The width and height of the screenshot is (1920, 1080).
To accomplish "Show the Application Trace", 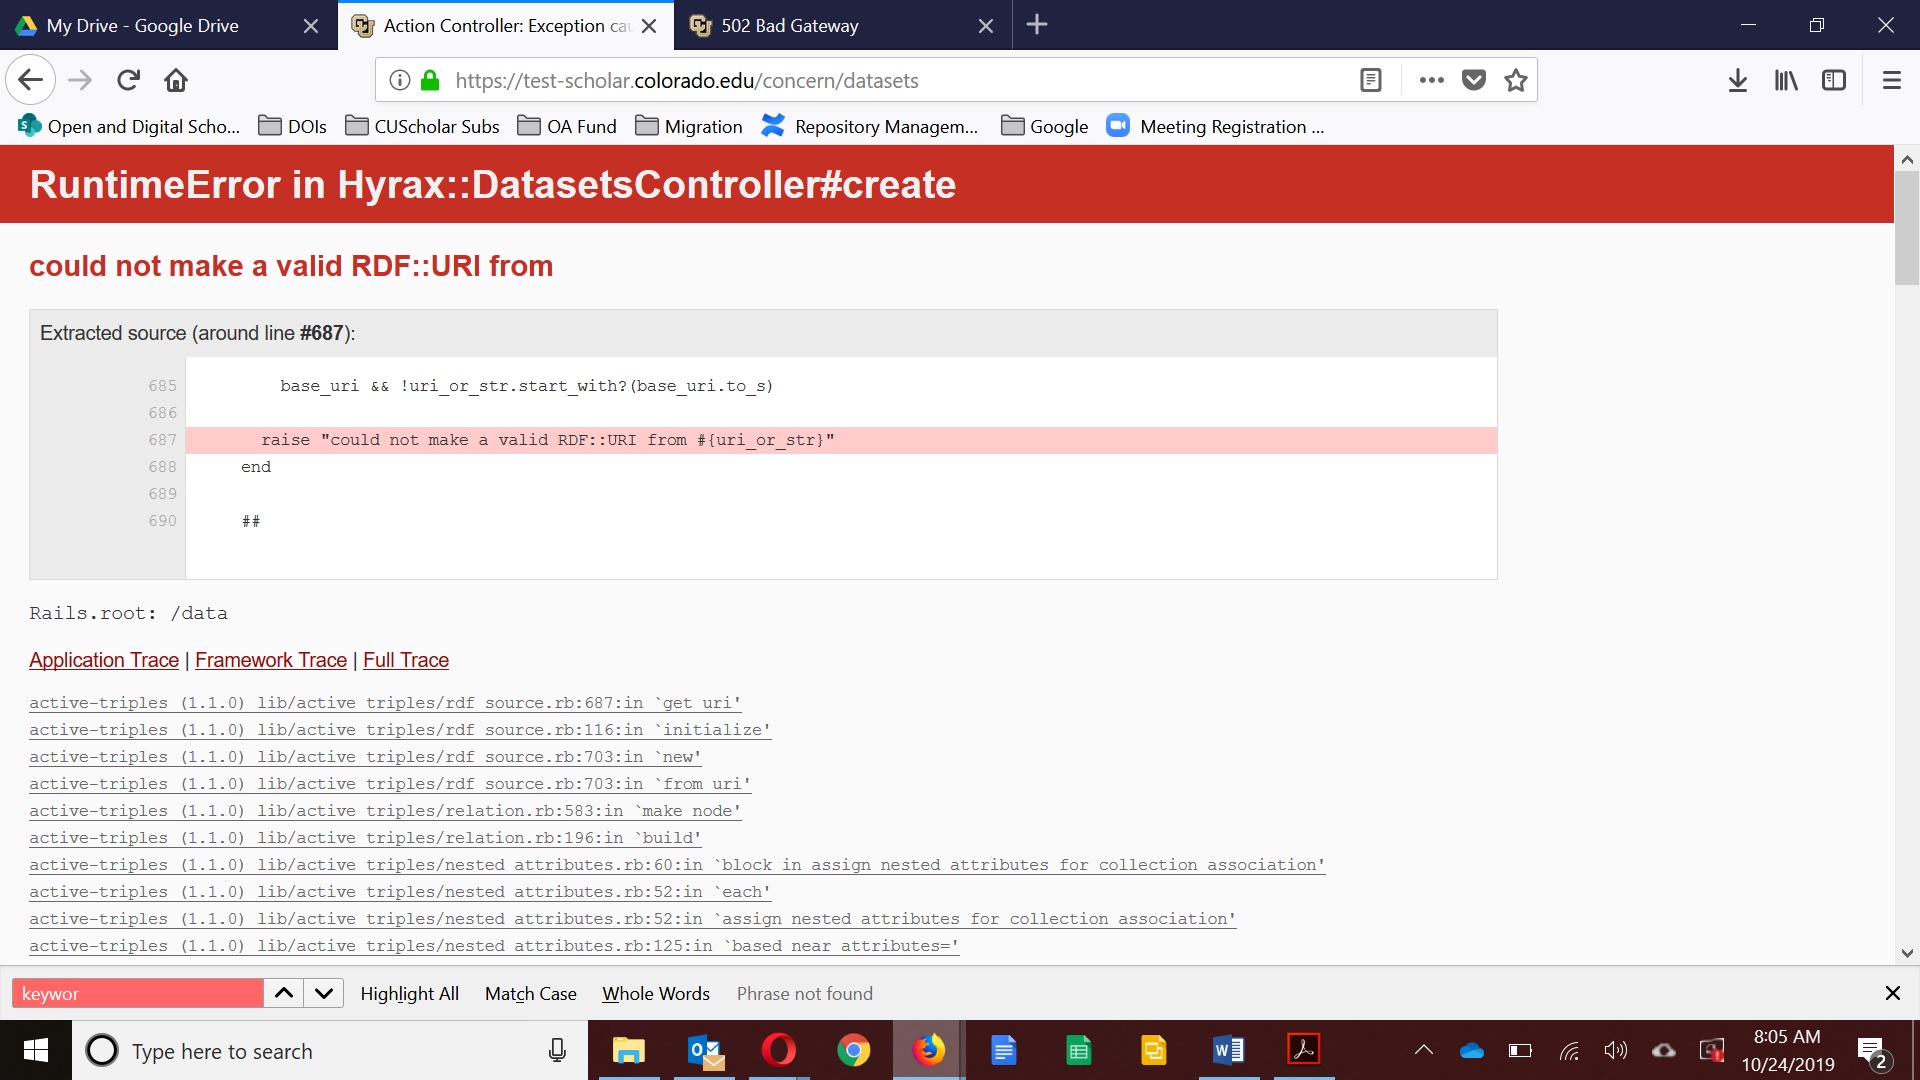I will (104, 660).
